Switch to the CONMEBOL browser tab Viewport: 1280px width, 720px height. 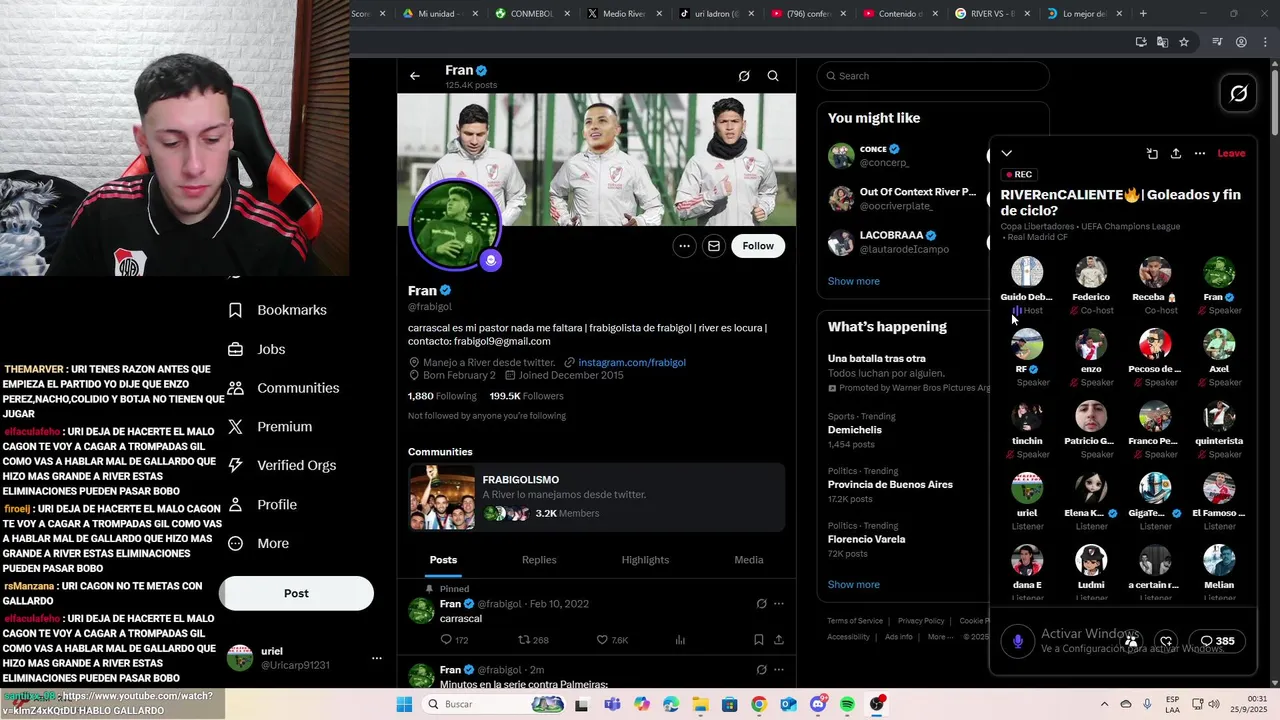tap(530, 14)
